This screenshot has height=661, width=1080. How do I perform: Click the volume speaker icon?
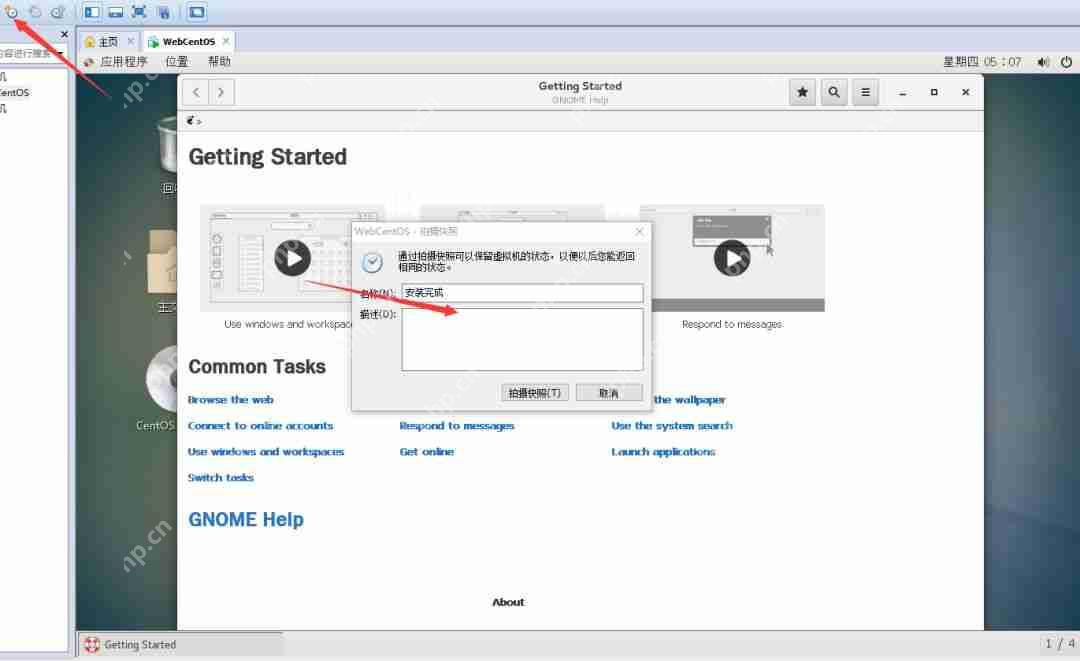point(1043,62)
